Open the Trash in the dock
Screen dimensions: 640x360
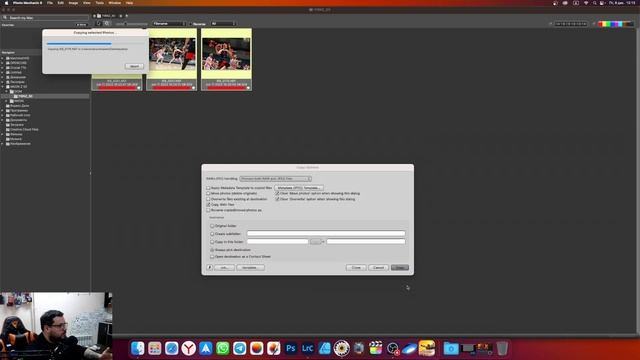click(x=502, y=348)
